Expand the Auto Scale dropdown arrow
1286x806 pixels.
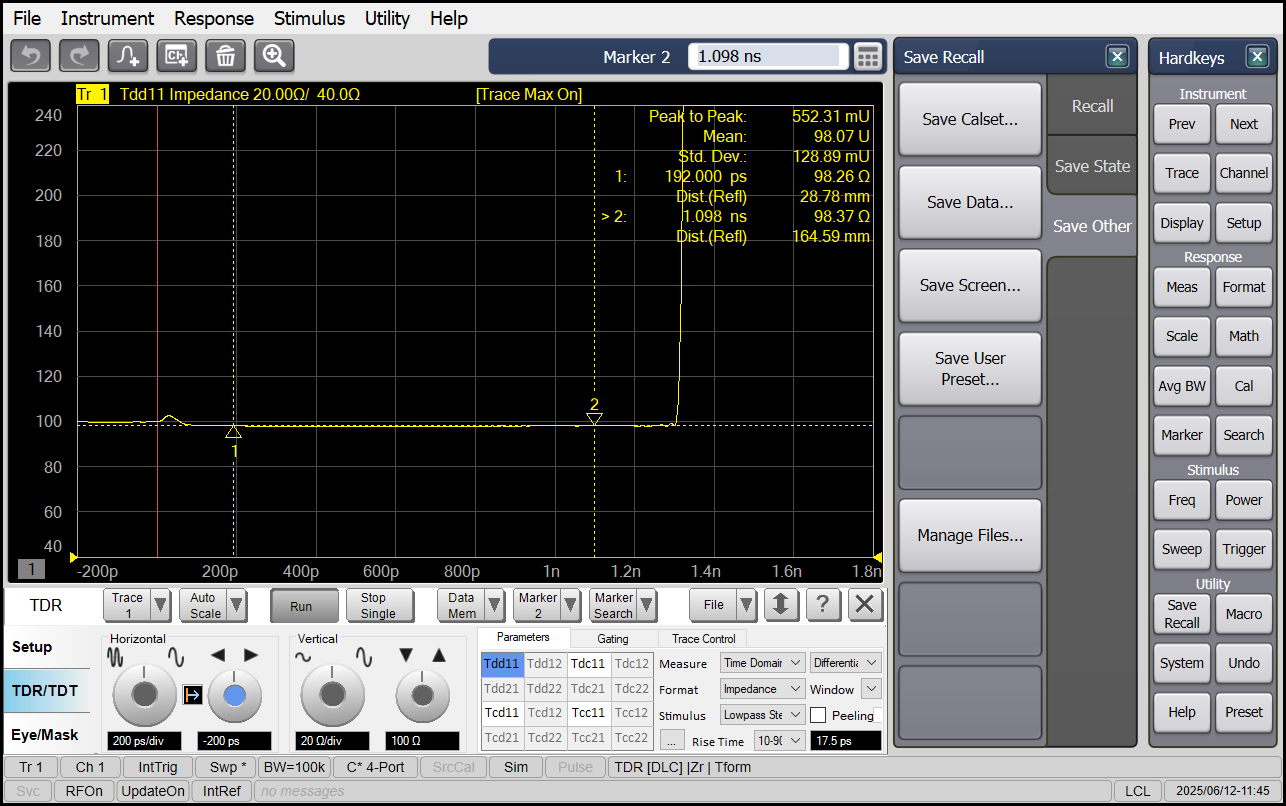point(237,605)
